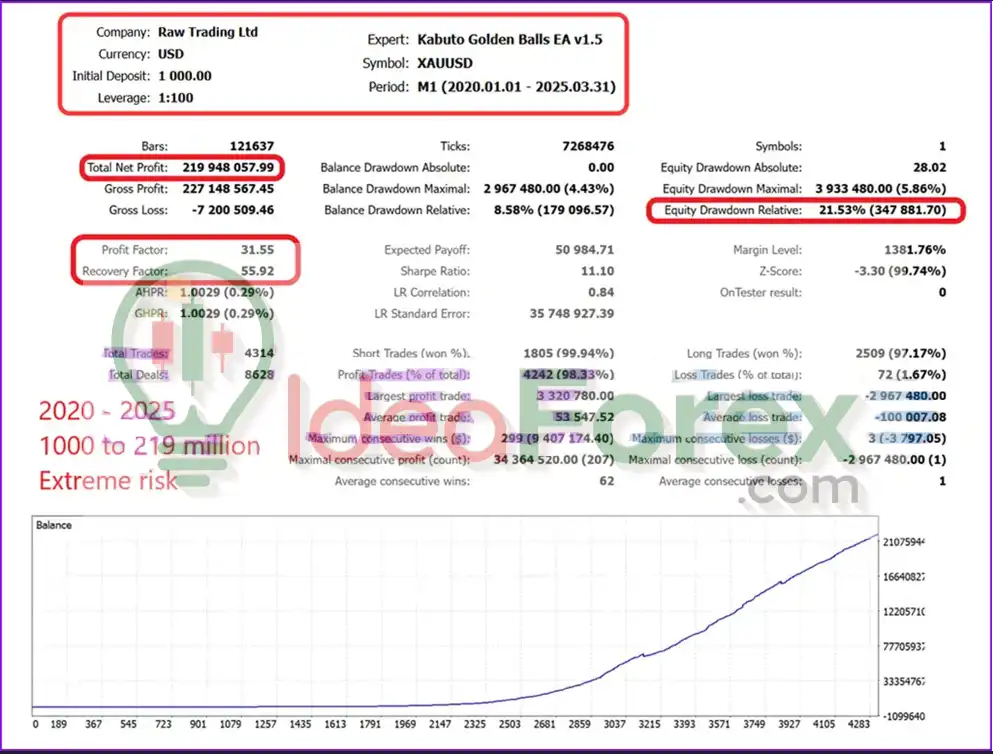Select the ticks value 7268476
The width and height of the screenshot is (993, 754).
(x=588, y=146)
